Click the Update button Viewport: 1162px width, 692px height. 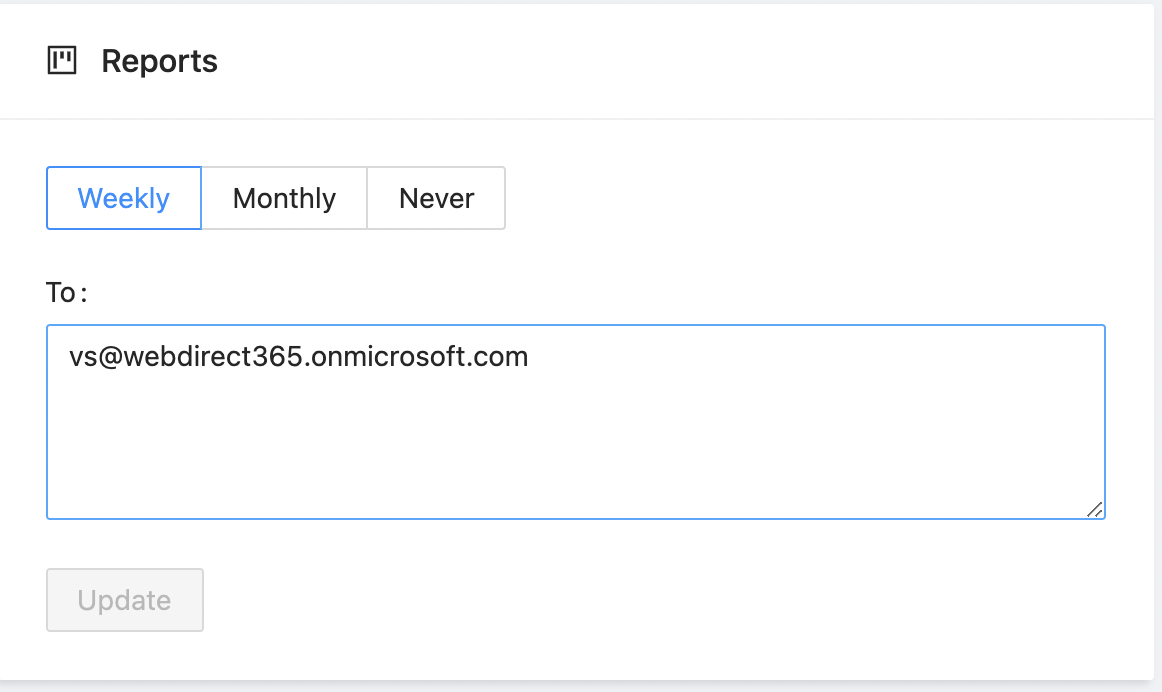pyautogui.click(x=125, y=600)
